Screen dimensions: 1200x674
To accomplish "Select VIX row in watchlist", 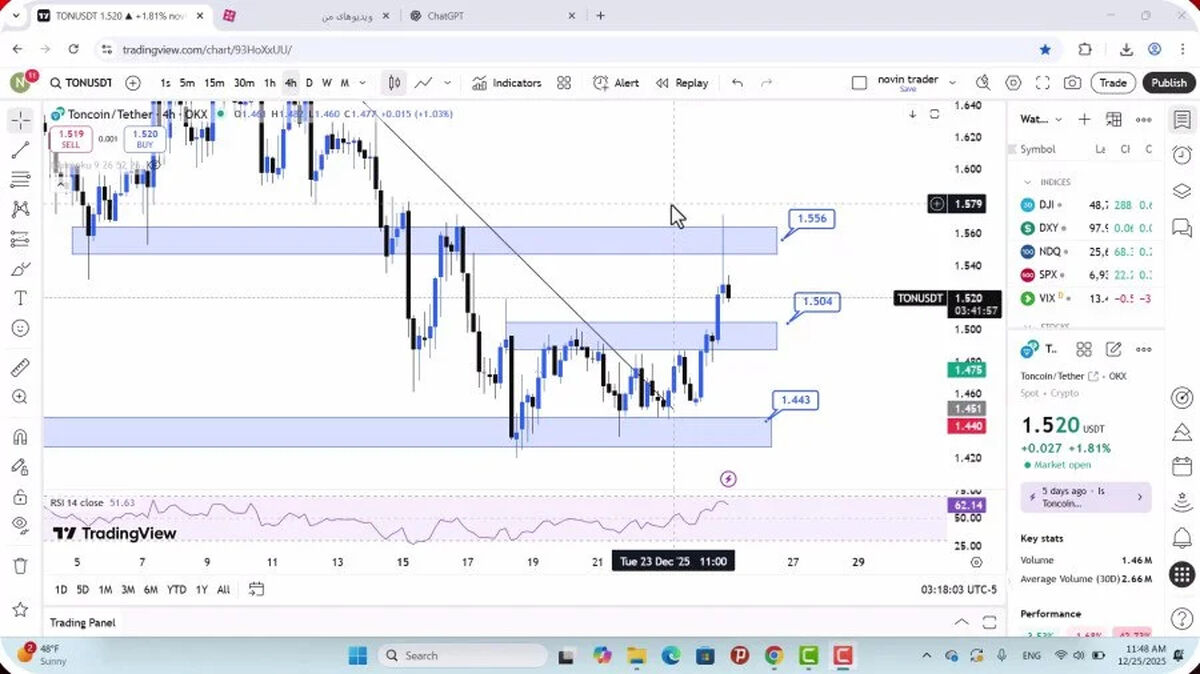I will (x=1087, y=298).
